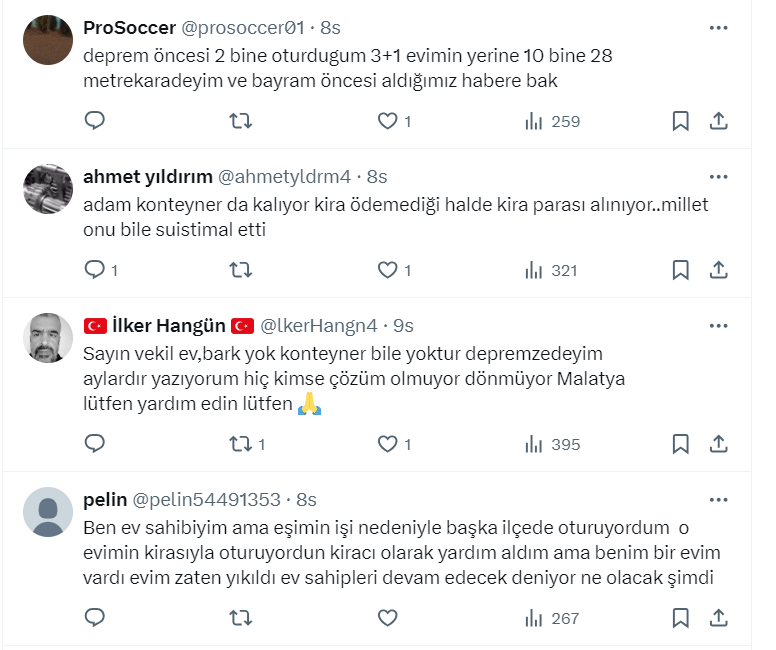Expand more options on pelin's tweet
Viewport: 776px width, 650px height.
click(718, 499)
